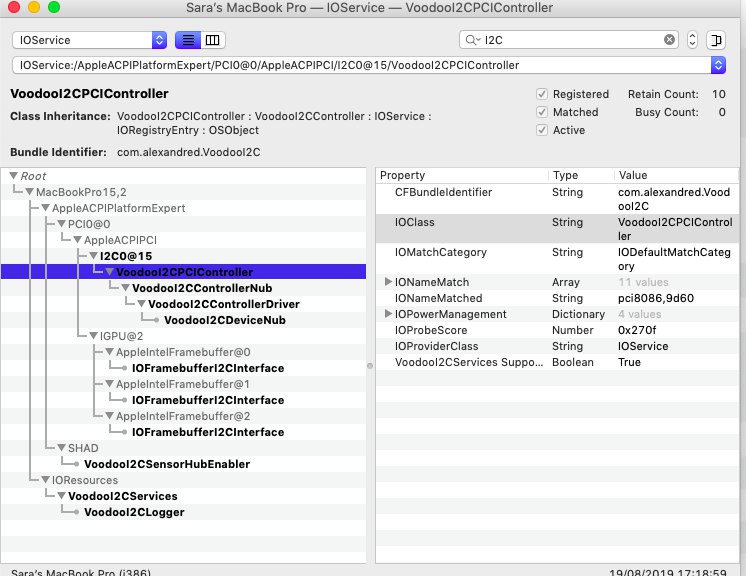Collapse the AppleACPIPlatformExpert node
The width and height of the screenshot is (746, 576).
(46, 208)
